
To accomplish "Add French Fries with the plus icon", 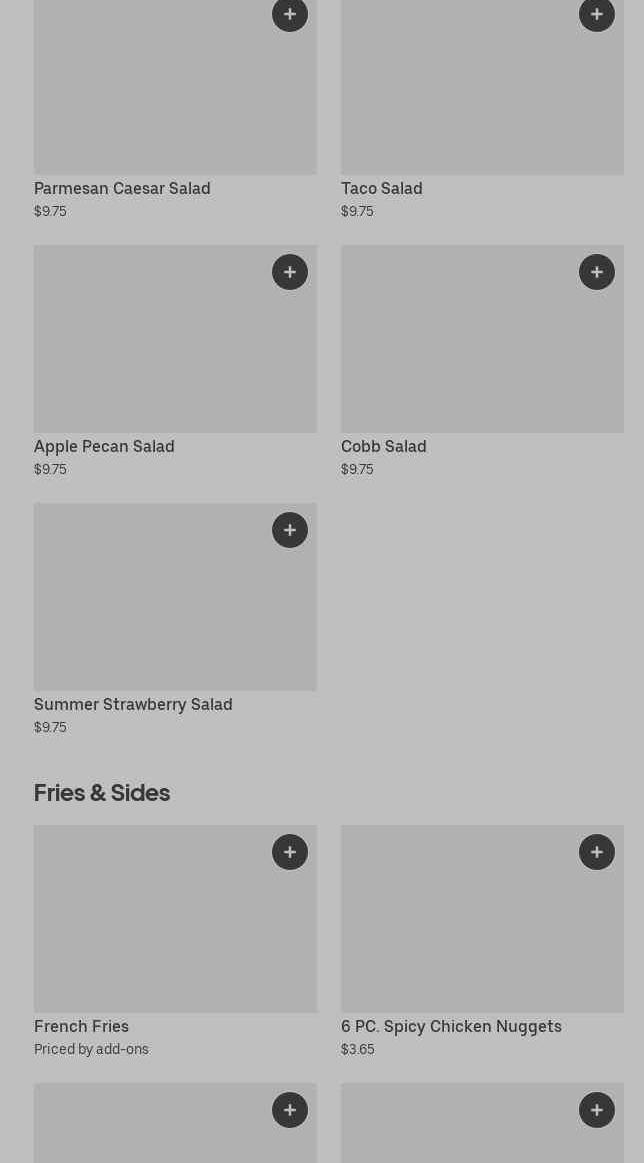I will (290, 852).
